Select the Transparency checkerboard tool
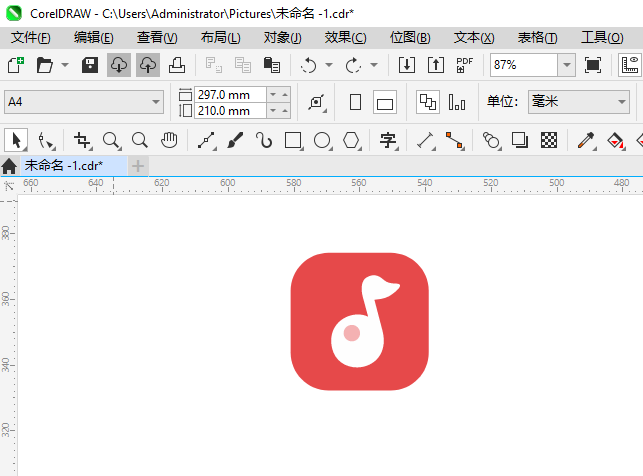 click(x=549, y=140)
